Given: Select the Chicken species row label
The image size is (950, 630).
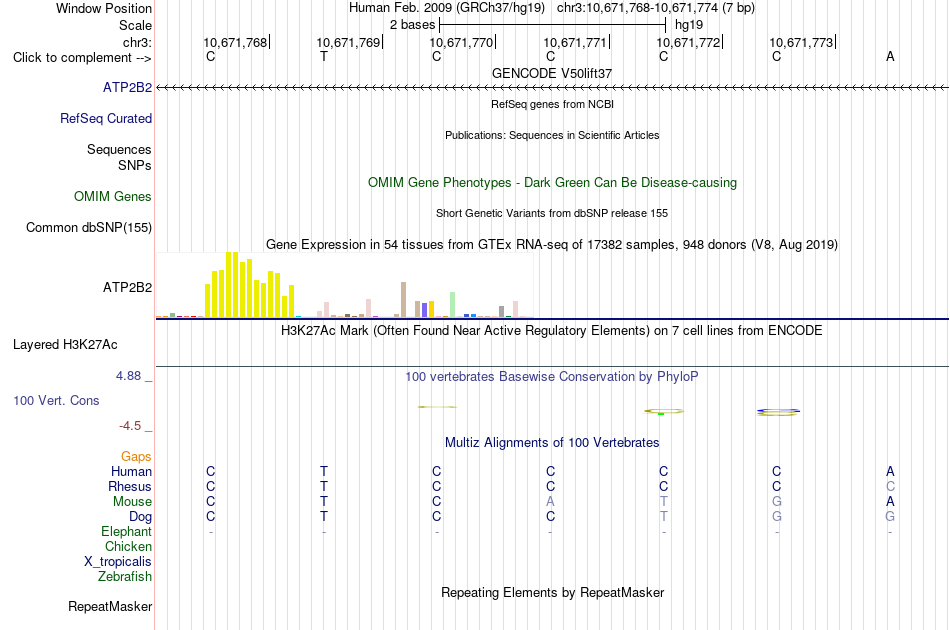Looking at the screenshot, I should [128, 546].
